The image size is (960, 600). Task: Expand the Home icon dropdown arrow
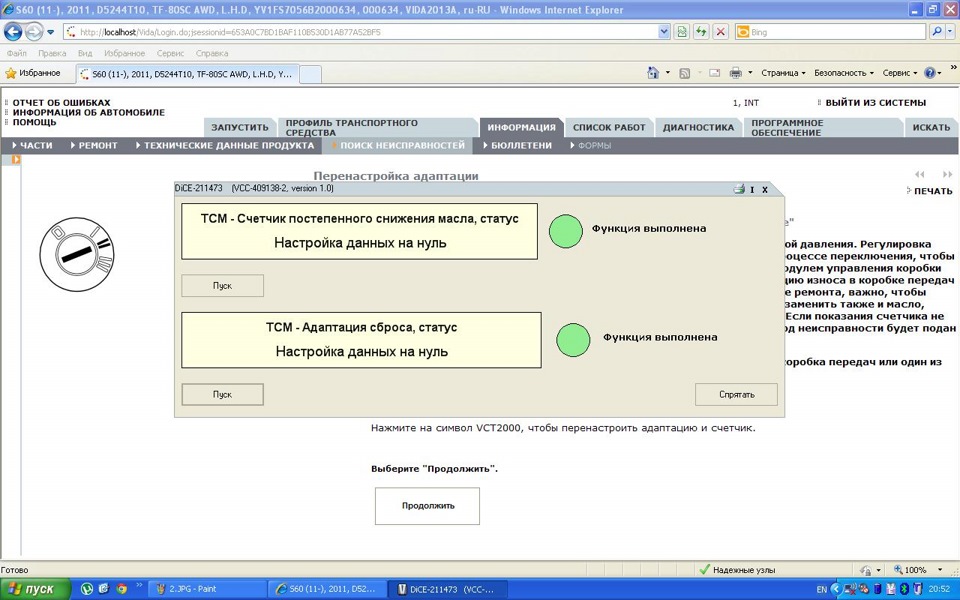tap(668, 73)
